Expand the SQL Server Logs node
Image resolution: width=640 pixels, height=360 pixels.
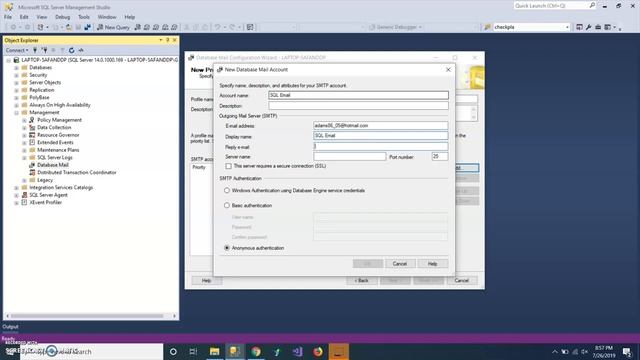[24, 158]
